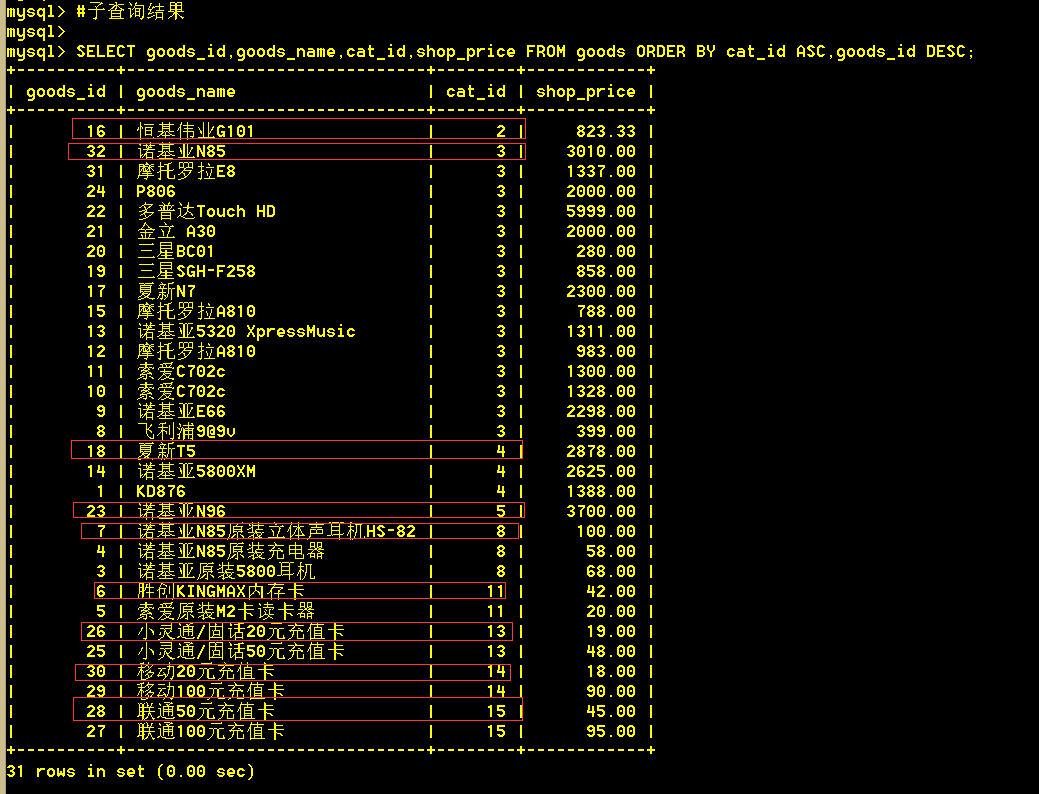Click price value 18.00

point(611,671)
